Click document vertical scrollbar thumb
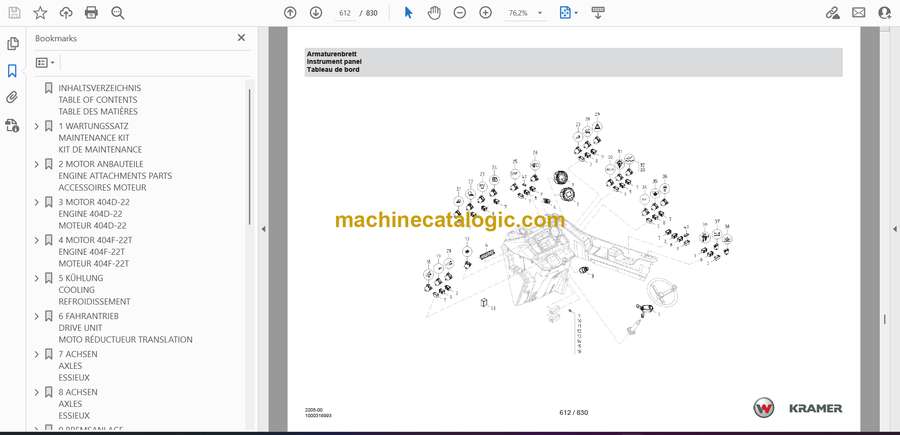 885,319
